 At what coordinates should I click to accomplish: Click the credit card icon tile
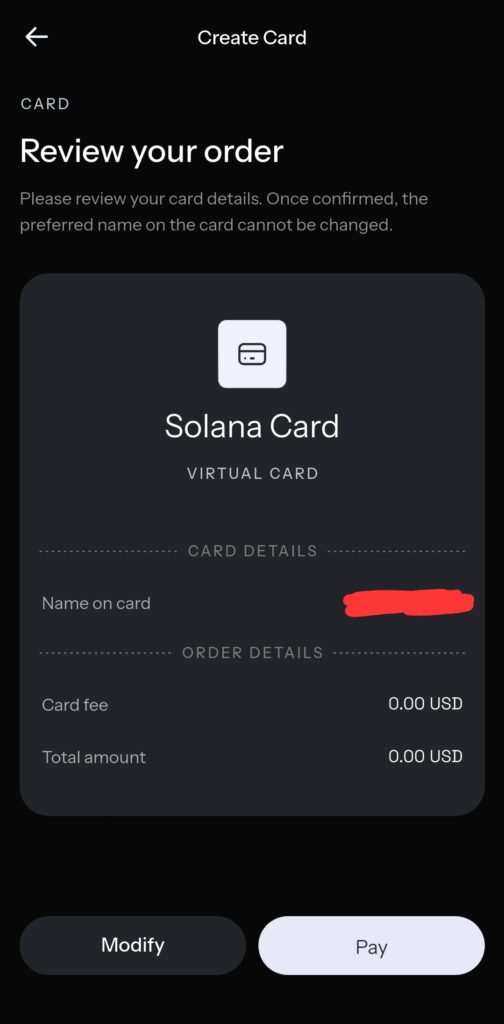point(252,354)
